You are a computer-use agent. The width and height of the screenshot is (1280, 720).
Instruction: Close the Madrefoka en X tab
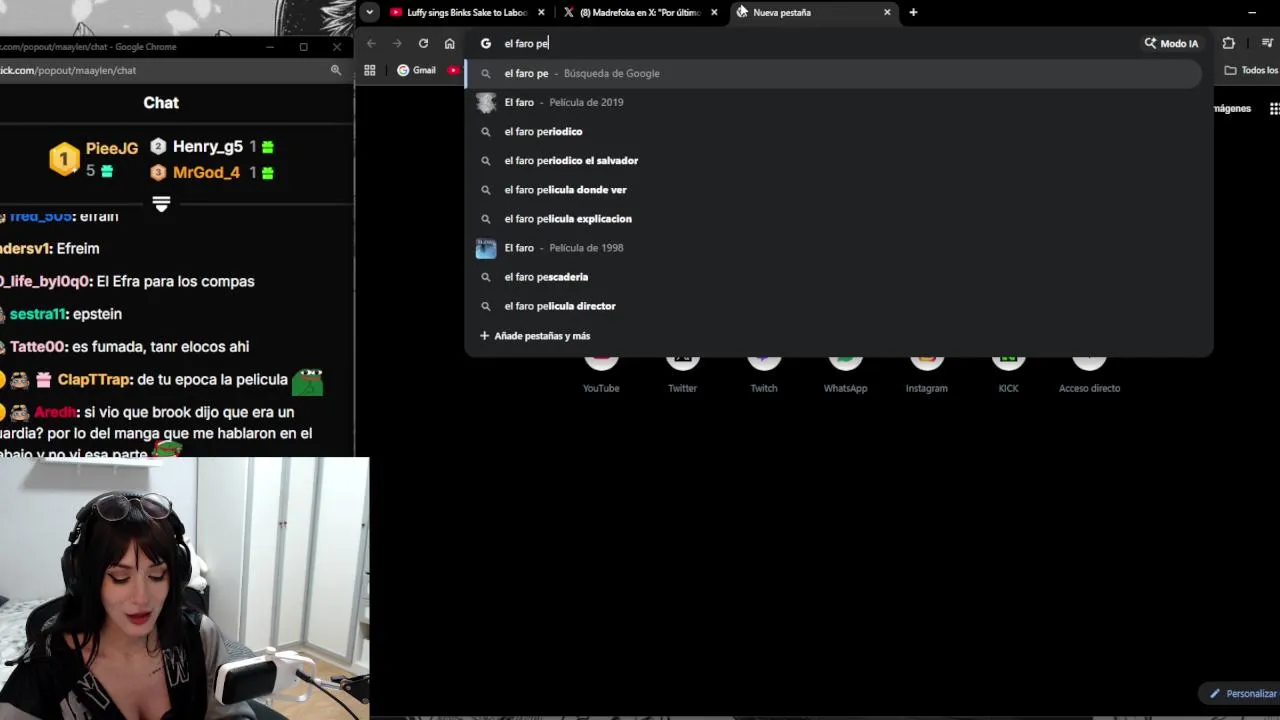(714, 12)
